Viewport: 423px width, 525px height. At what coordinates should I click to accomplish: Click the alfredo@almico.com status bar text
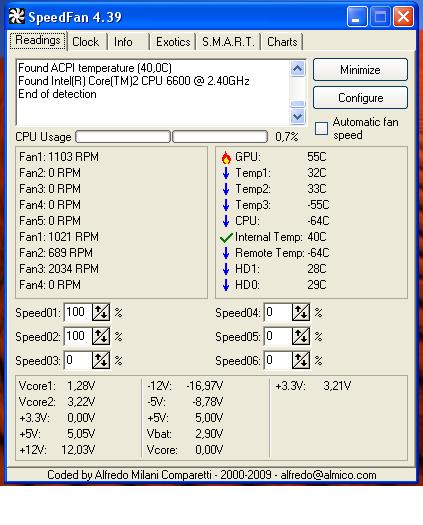329,475
